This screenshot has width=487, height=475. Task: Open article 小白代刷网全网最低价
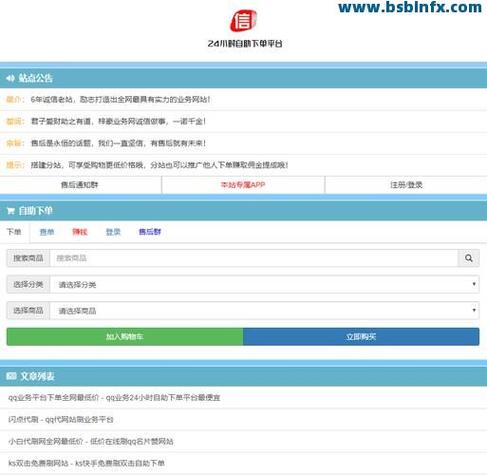coord(91,441)
